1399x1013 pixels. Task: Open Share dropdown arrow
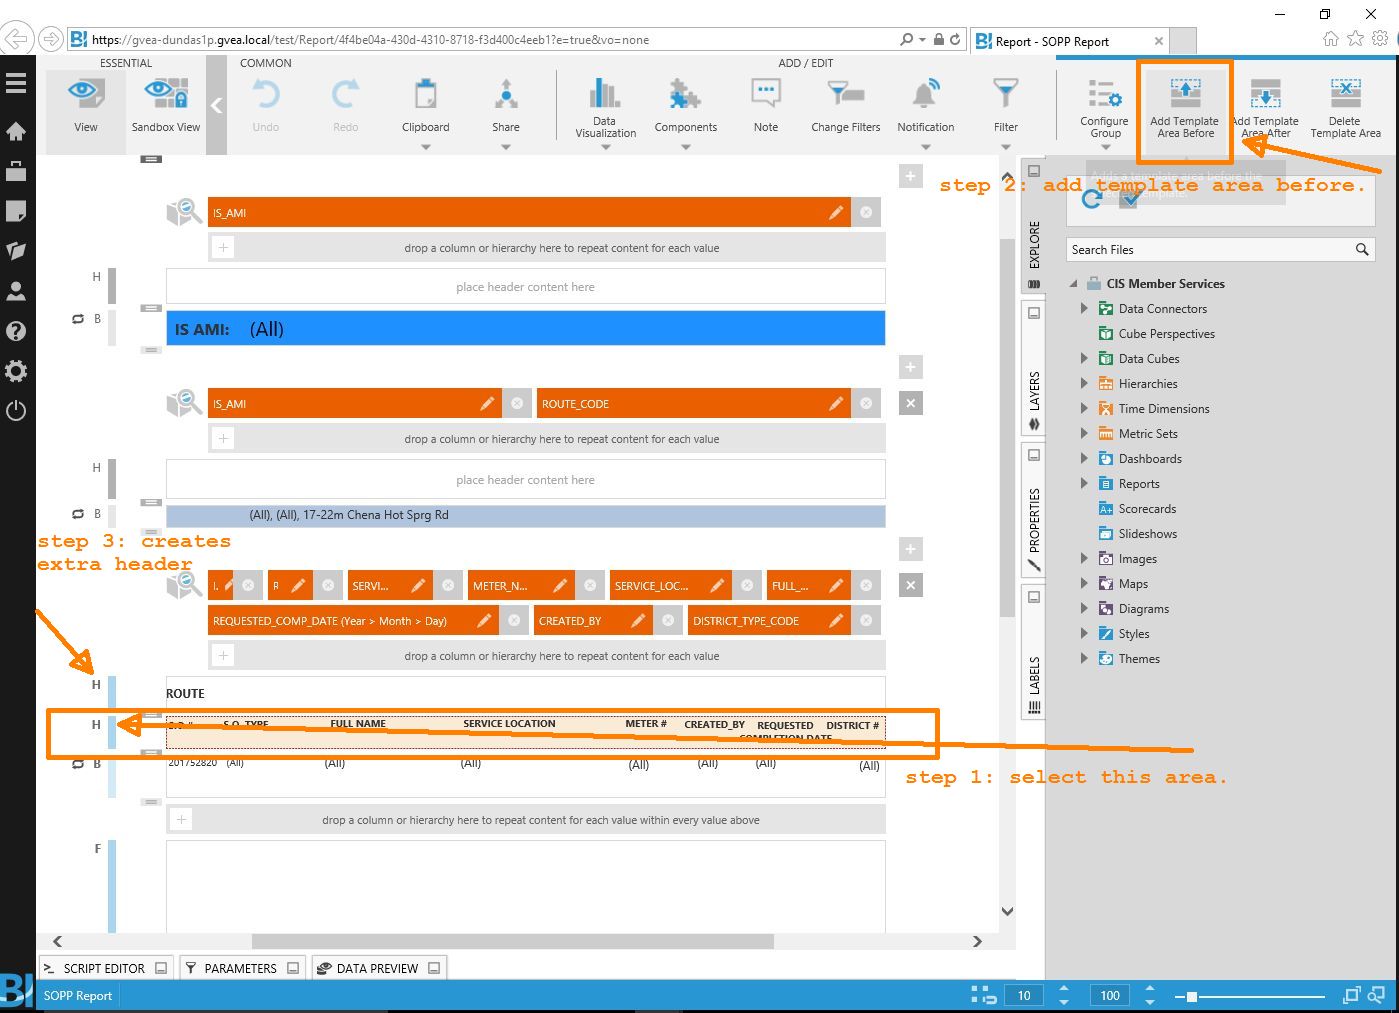click(506, 147)
